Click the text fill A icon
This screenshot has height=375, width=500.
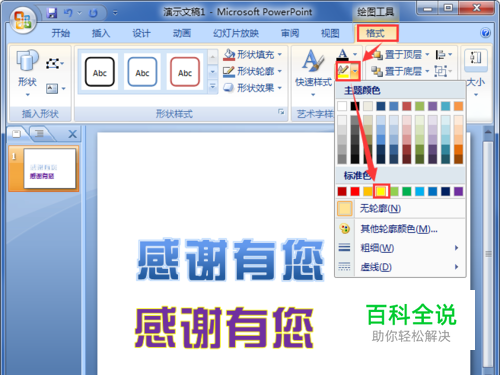[343, 54]
